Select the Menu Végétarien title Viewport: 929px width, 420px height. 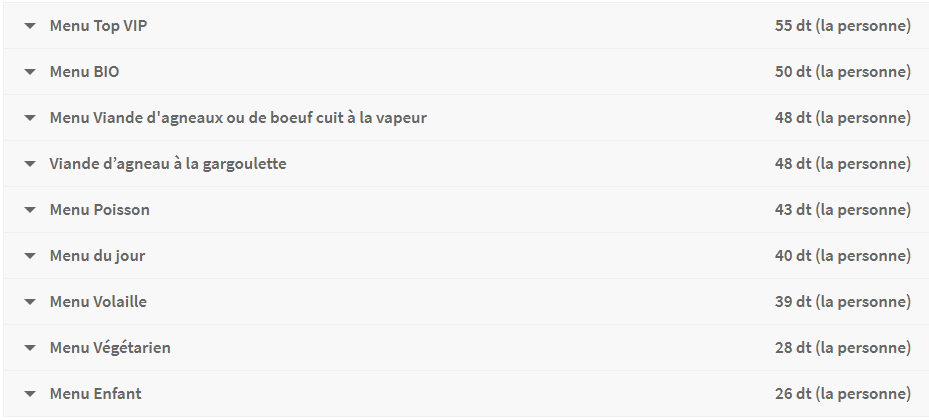[x=110, y=348]
